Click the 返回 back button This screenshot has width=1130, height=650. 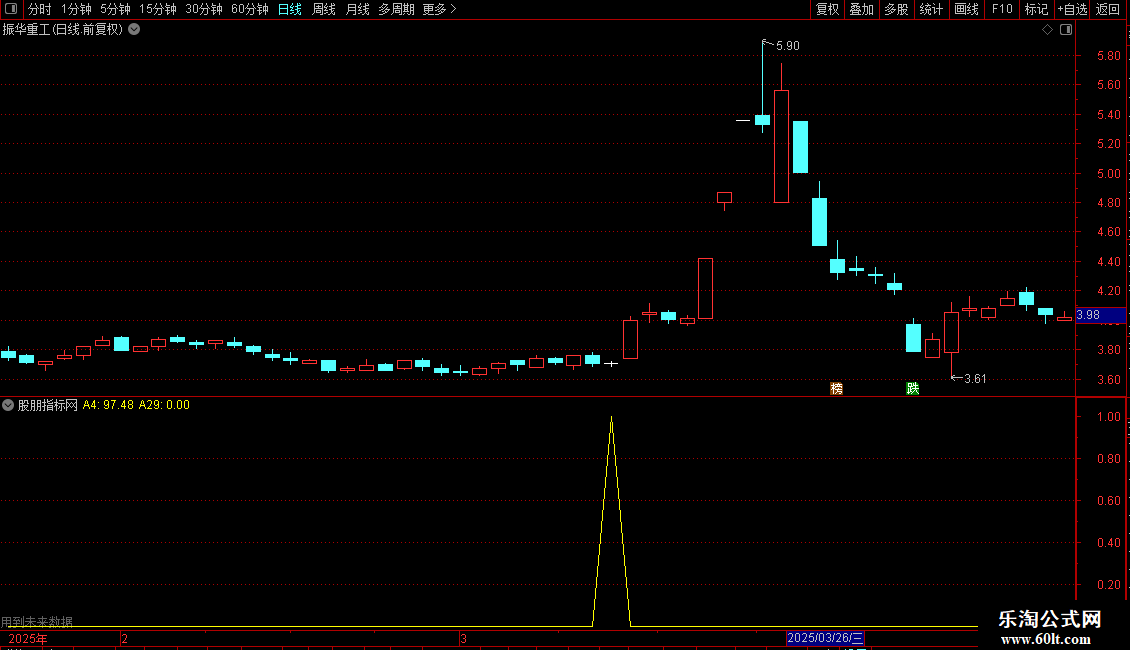pos(1108,9)
